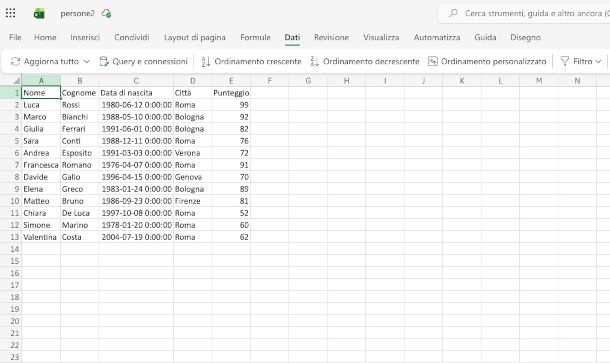Click the Ordinamento decrescente sort icon
The height and width of the screenshot is (363, 610).
point(314,61)
